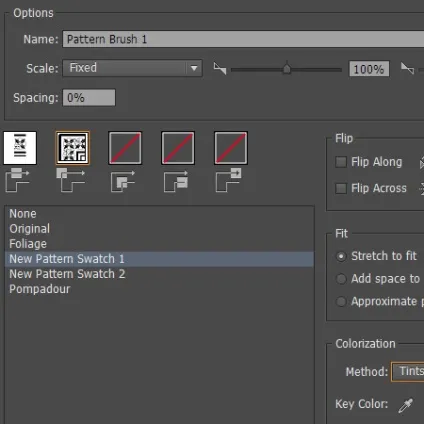The width and height of the screenshot is (424, 424).
Task: Select the outer corner tile thumbnail
Action: 72,148
